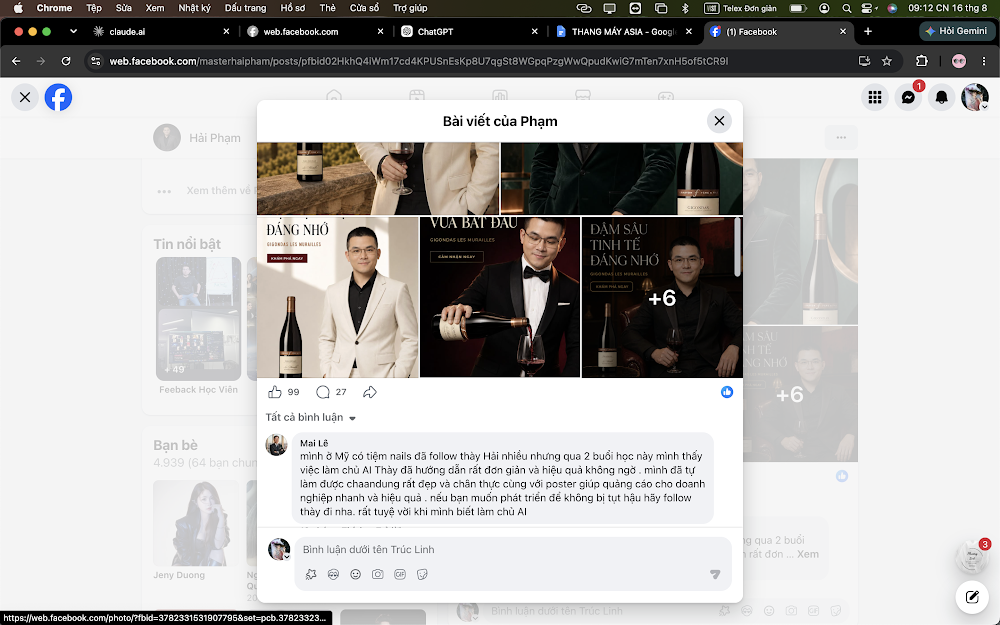Open Facebook notifications bell
Viewport: 1000px width, 625px height.
[941, 97]
